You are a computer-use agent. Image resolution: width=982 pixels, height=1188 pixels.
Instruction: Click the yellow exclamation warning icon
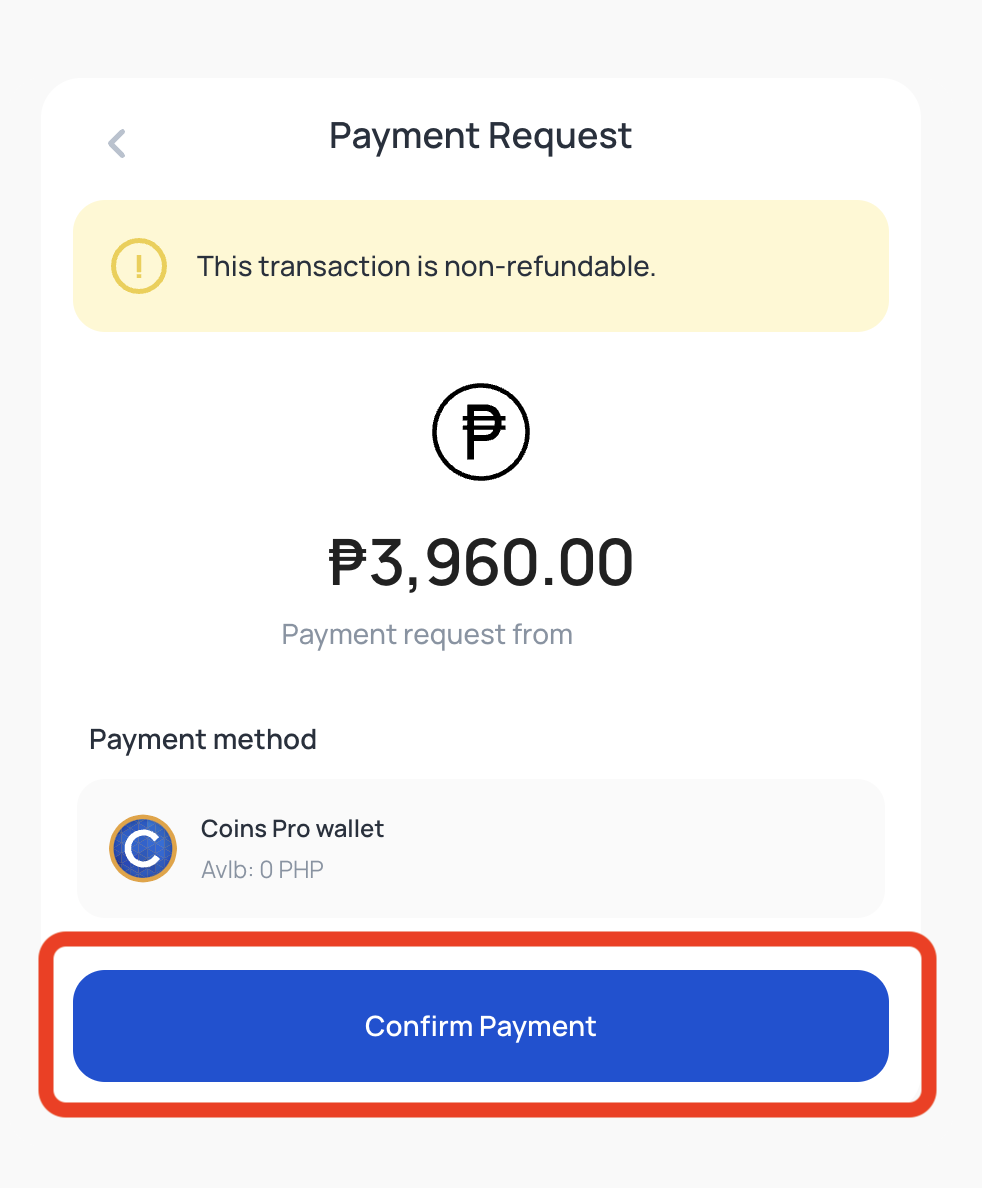click(138, 266)
